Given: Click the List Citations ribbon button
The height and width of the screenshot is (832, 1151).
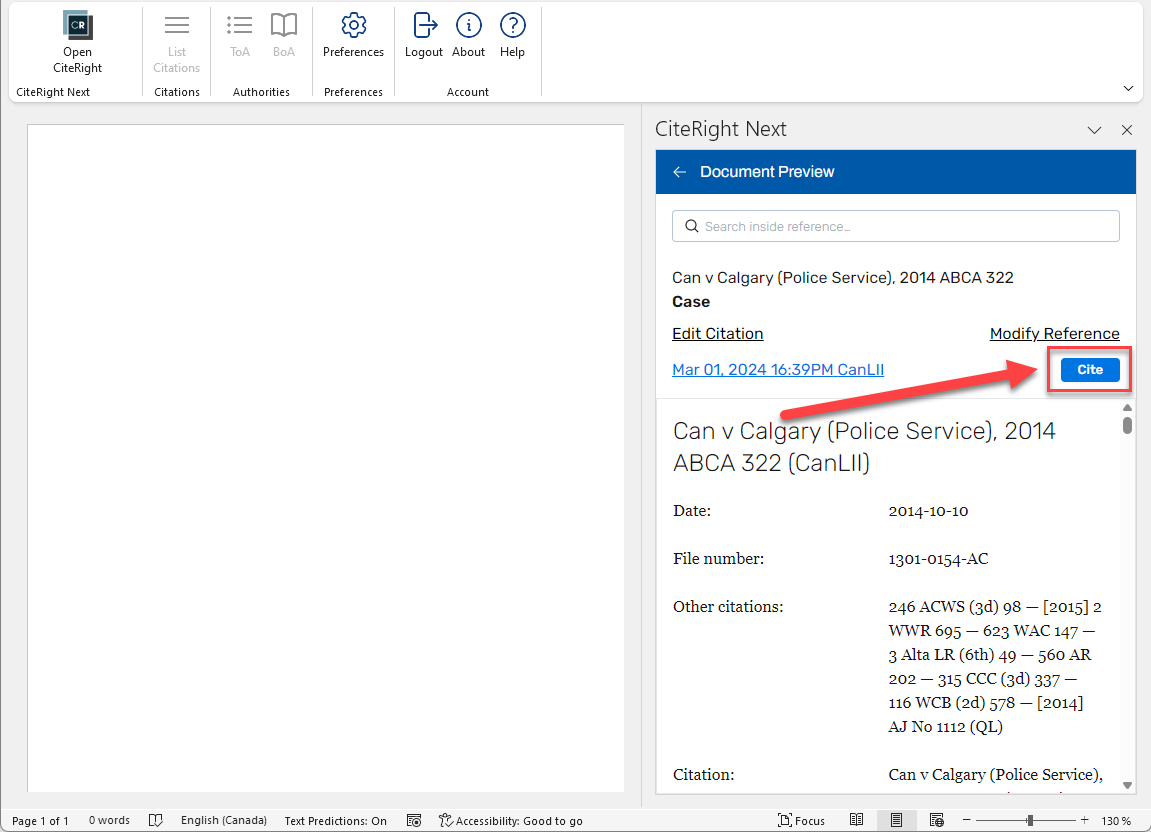Looking at the screenshot, I should [x=176, y=43].
